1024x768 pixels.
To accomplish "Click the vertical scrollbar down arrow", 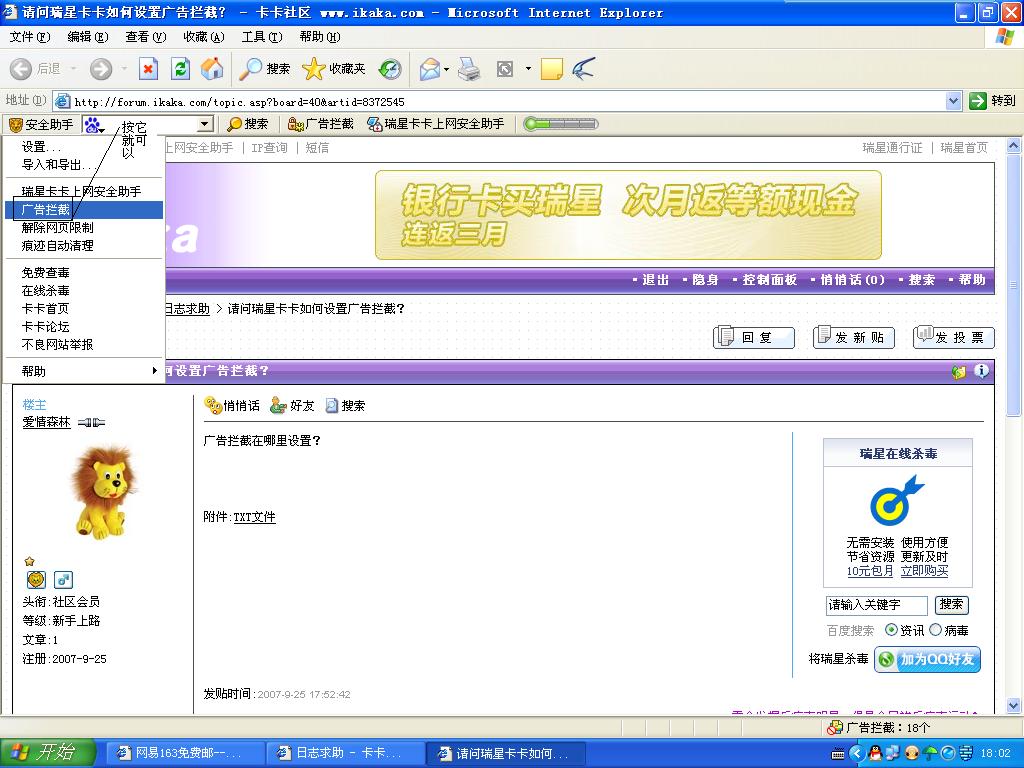I will (1014, 706).
